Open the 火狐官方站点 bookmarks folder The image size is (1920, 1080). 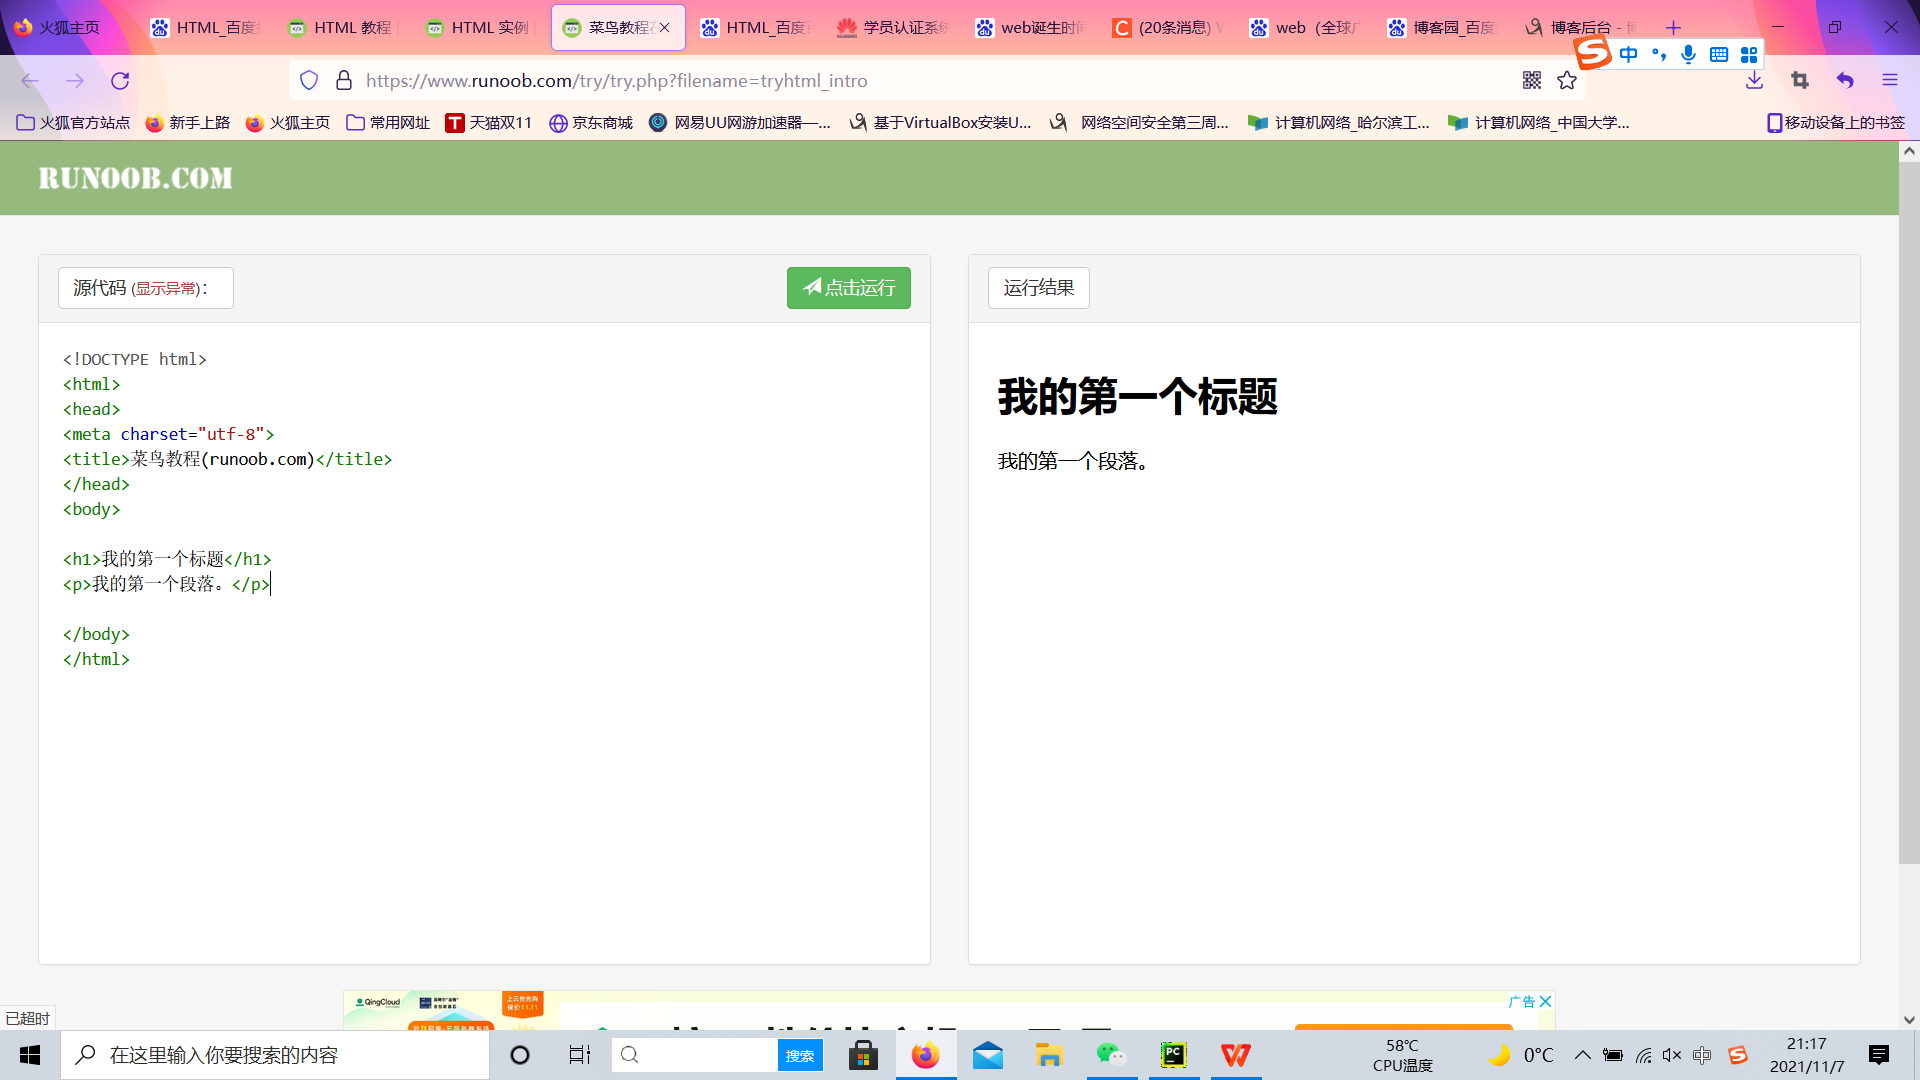[x=74, y=123]
